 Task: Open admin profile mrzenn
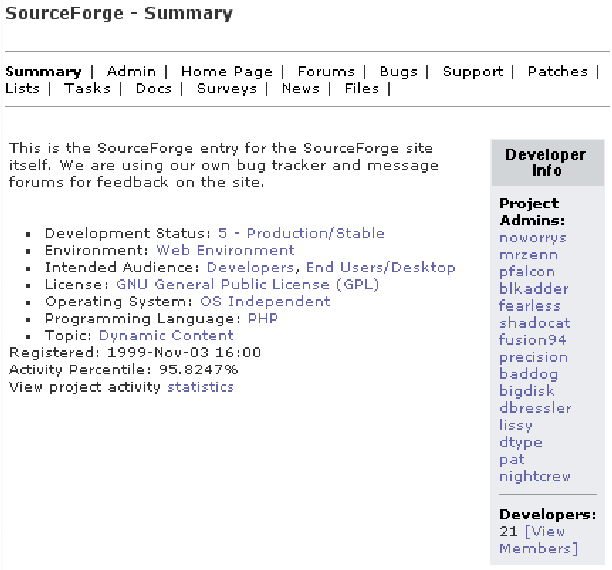(528, 255)
